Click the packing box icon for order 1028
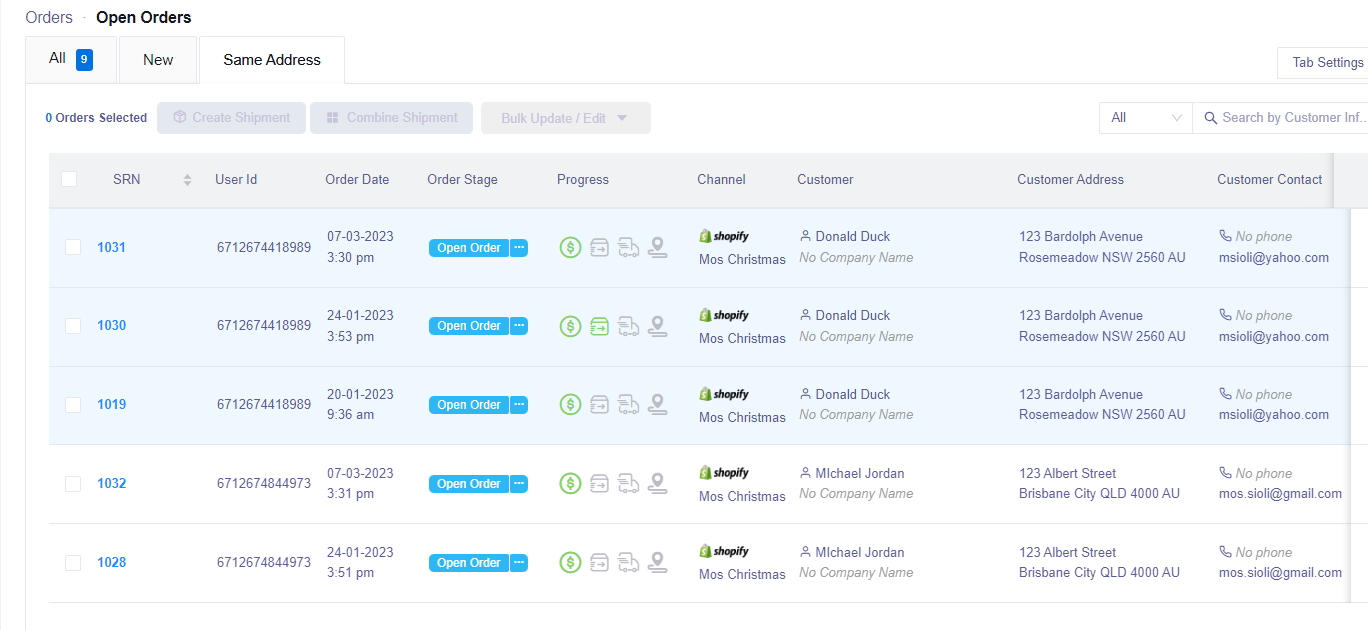1368x630 pixels. 599,563
